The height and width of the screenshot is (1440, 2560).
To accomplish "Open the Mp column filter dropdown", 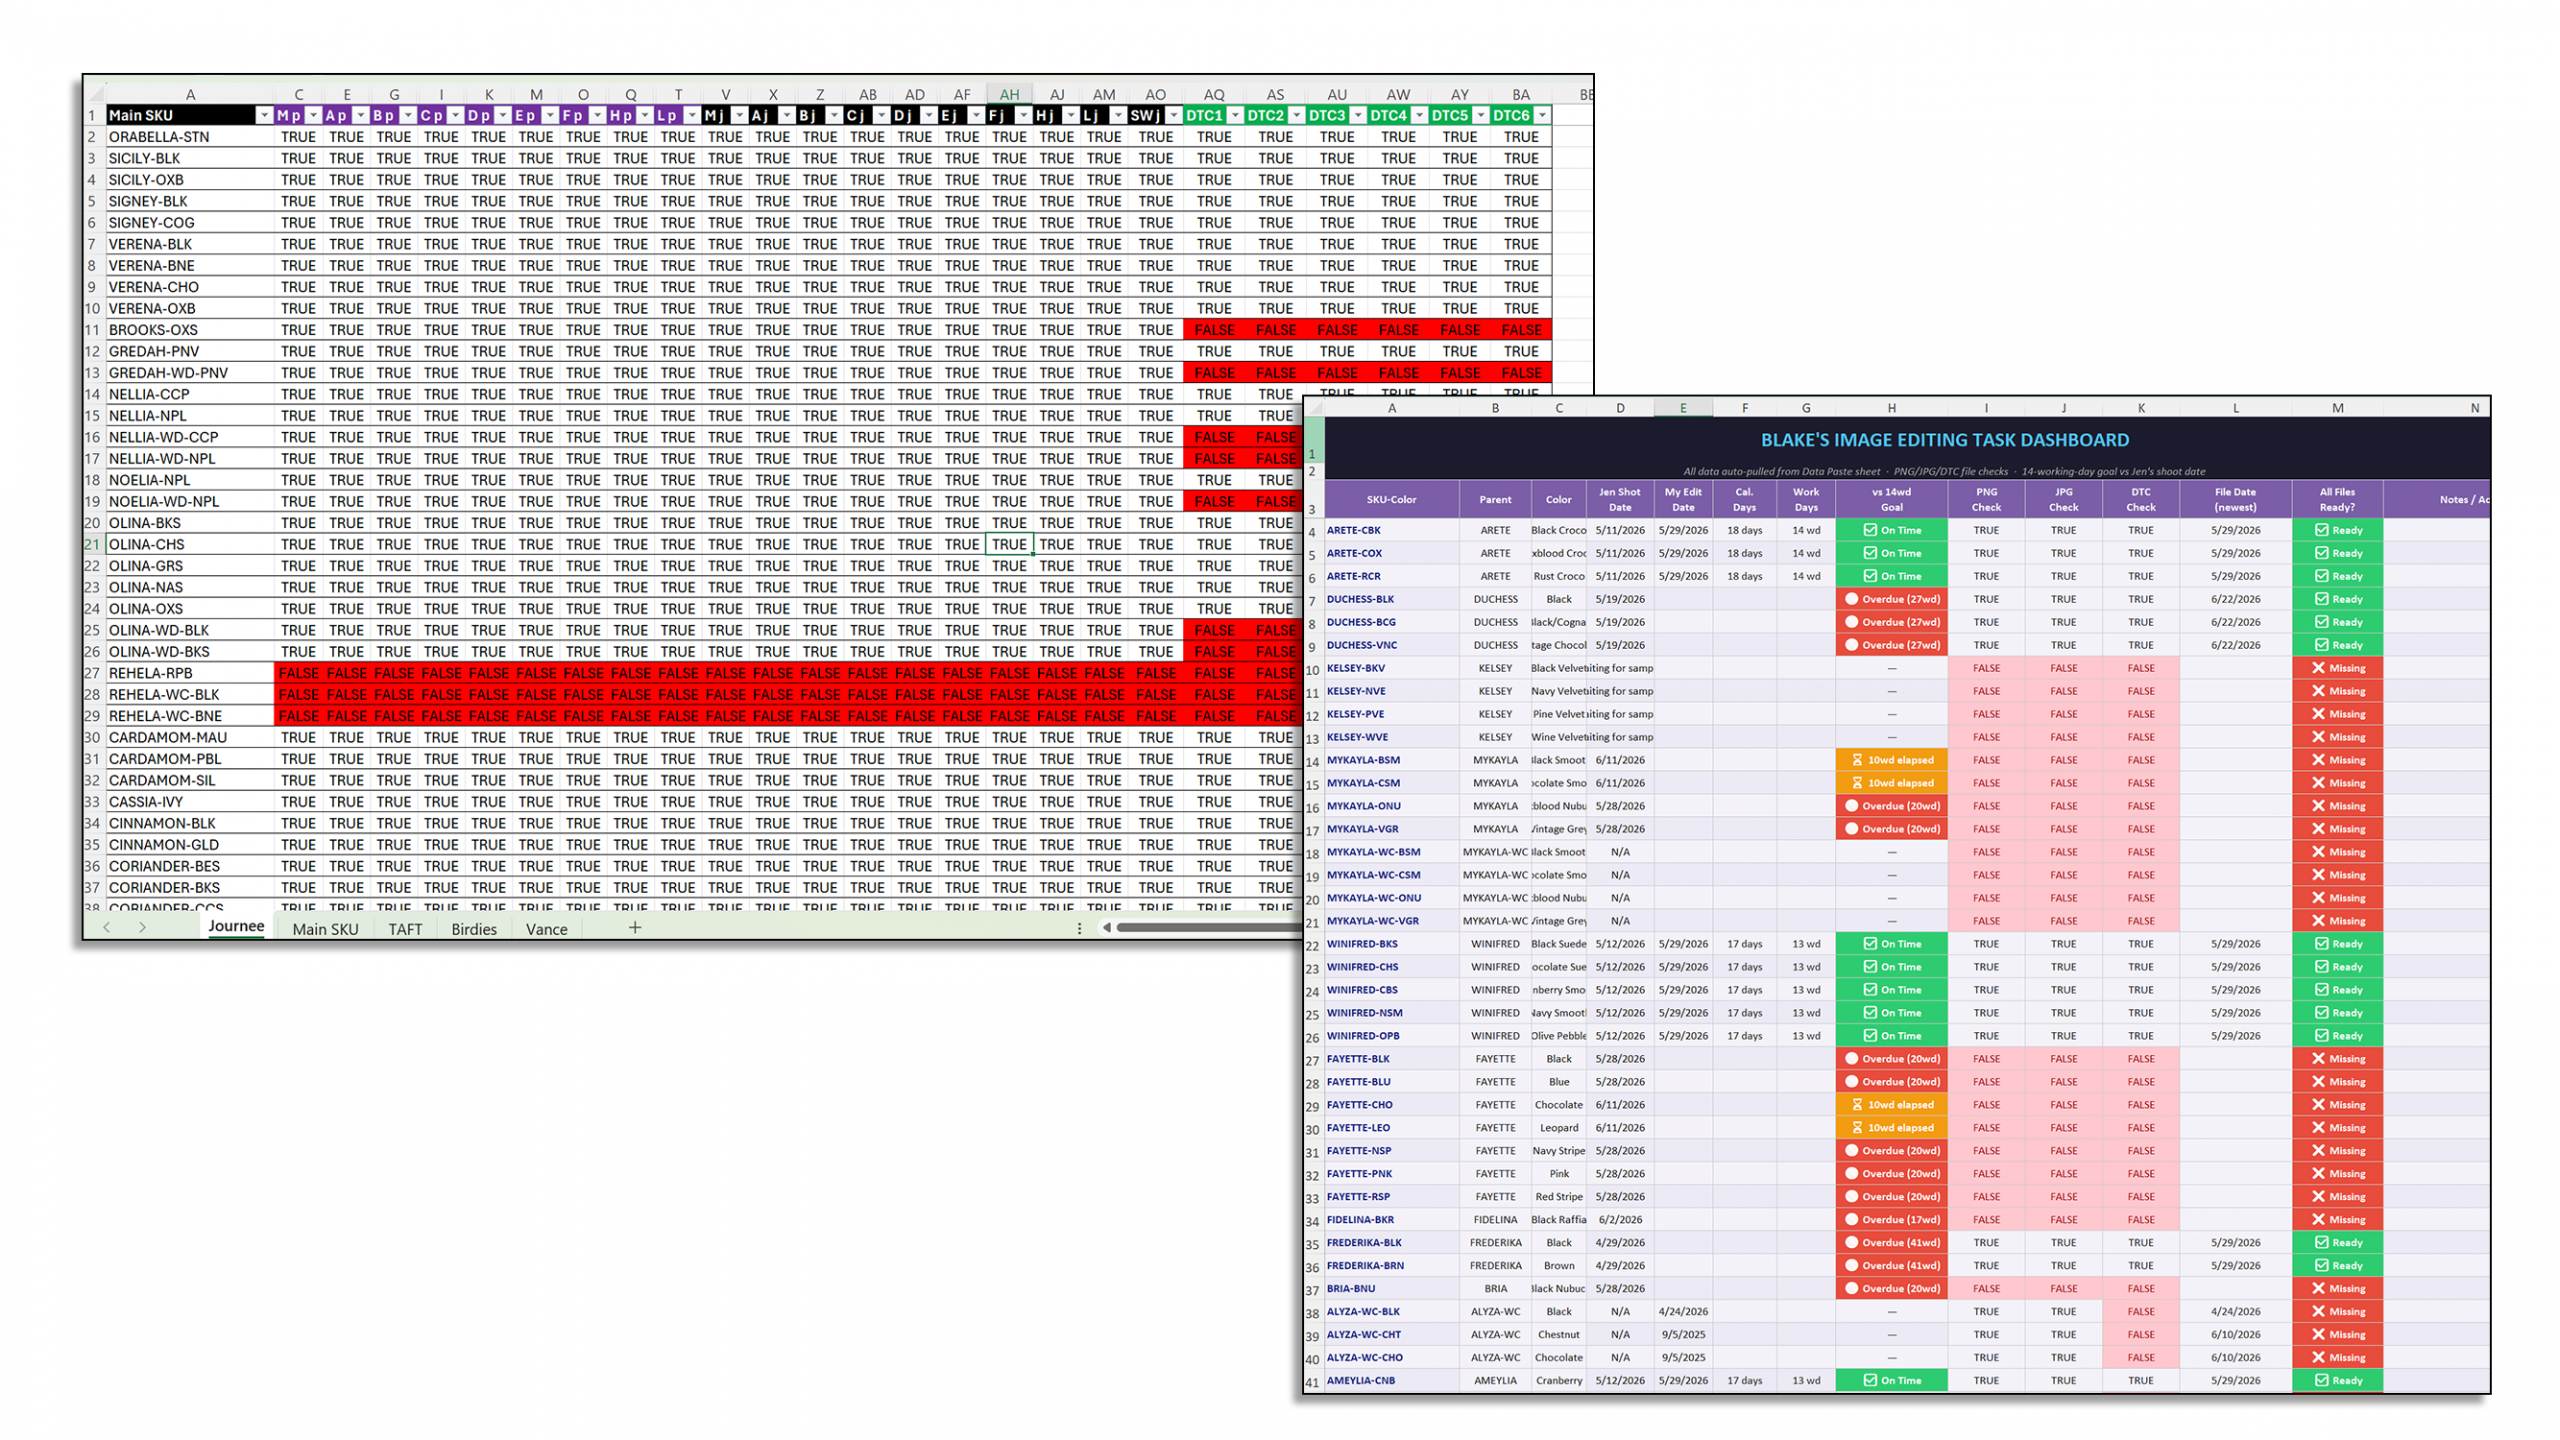I will click(x=313, y=116).
